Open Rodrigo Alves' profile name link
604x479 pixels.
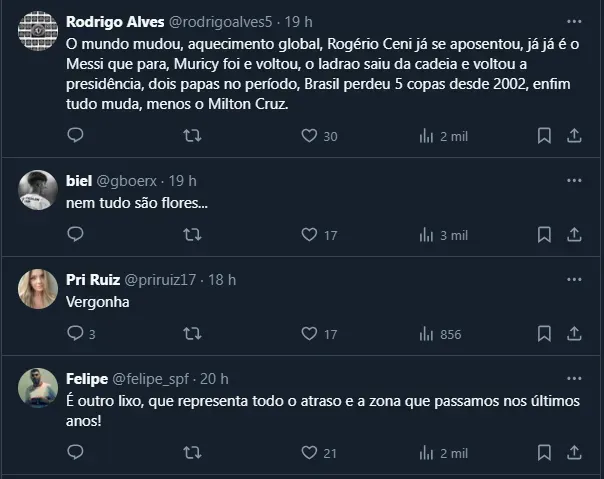pos(107,21)
